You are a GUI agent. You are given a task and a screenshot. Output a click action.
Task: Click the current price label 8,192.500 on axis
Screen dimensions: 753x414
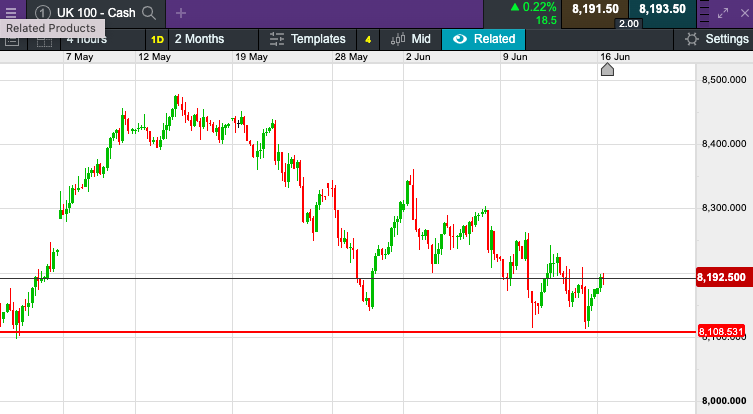coord(720,277)
